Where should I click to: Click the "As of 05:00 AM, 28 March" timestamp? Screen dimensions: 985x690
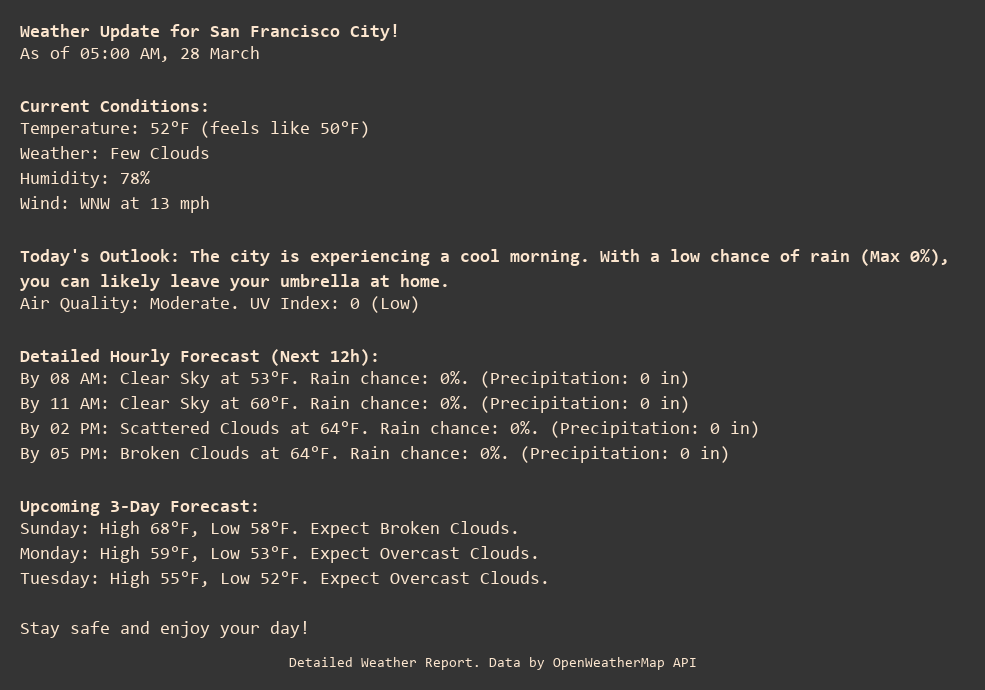click(x=139, y=53)
